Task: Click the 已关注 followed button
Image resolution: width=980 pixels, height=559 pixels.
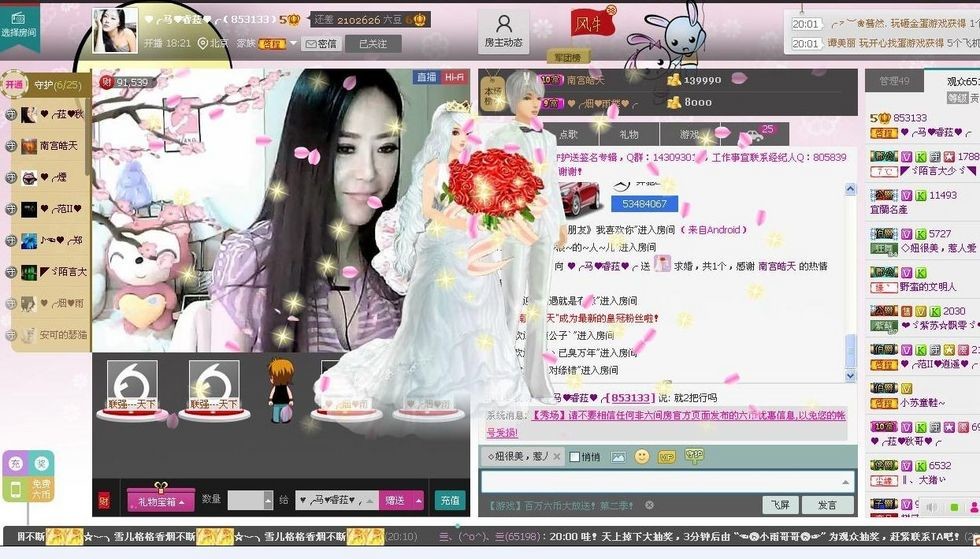Action: [373, 44]
